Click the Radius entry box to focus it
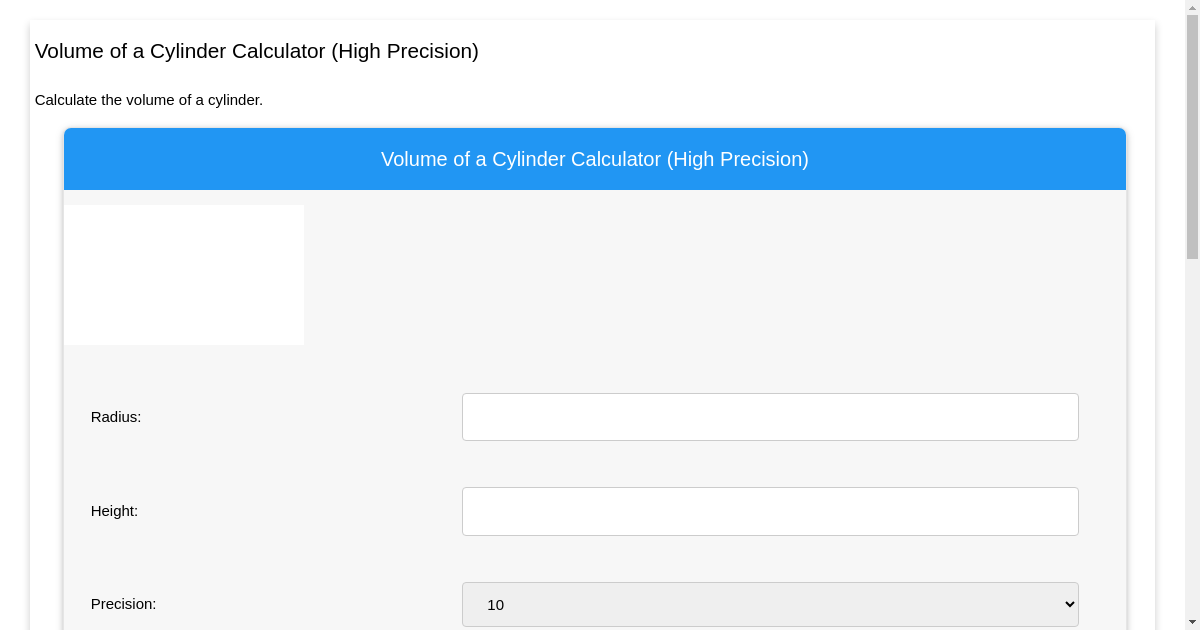Image resolution: width=1200 pixels, height=630 pixels. point(770,417)
